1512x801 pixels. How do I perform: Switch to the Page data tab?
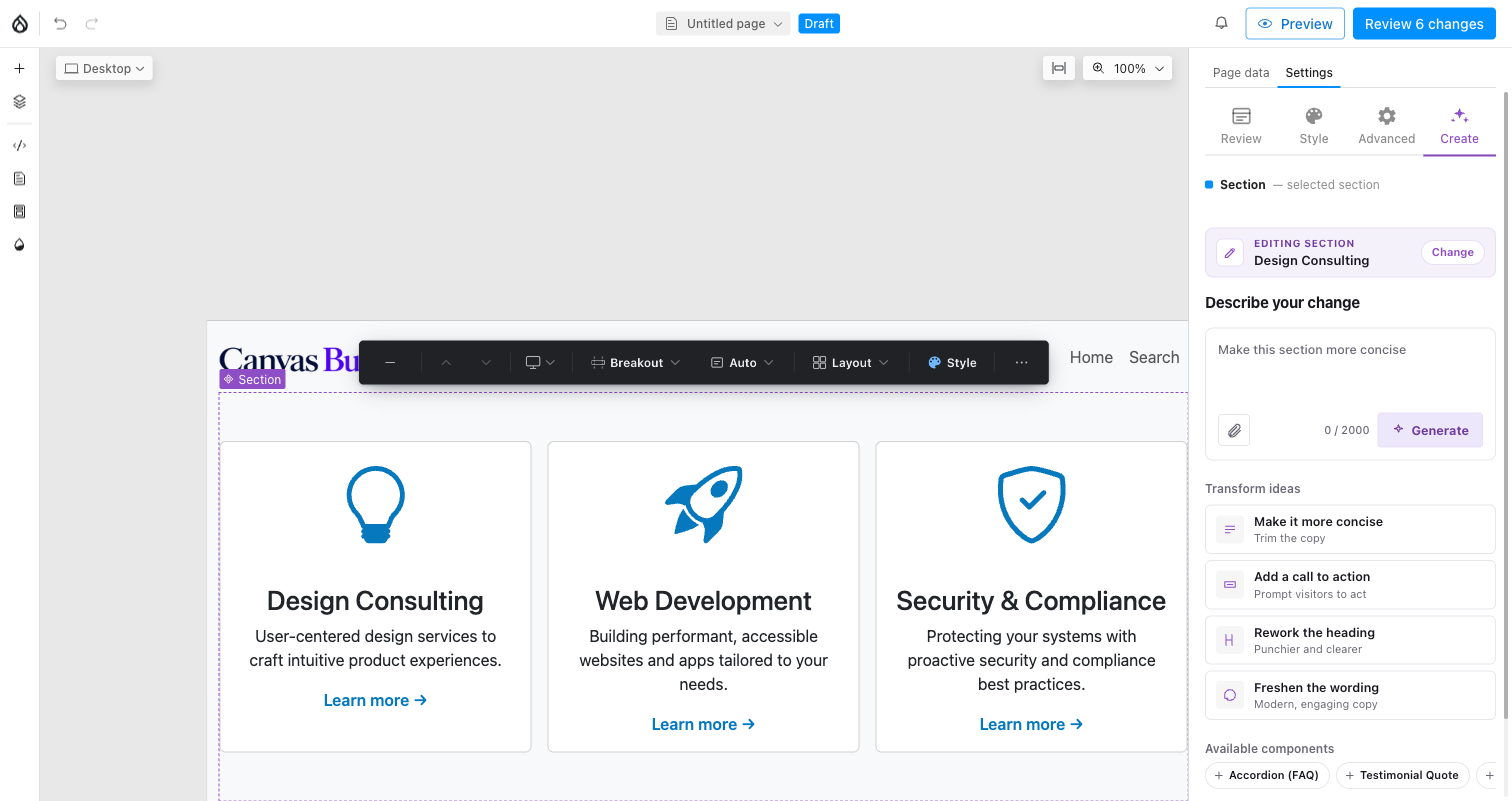pyautogui.click(x=1241, y=72)
